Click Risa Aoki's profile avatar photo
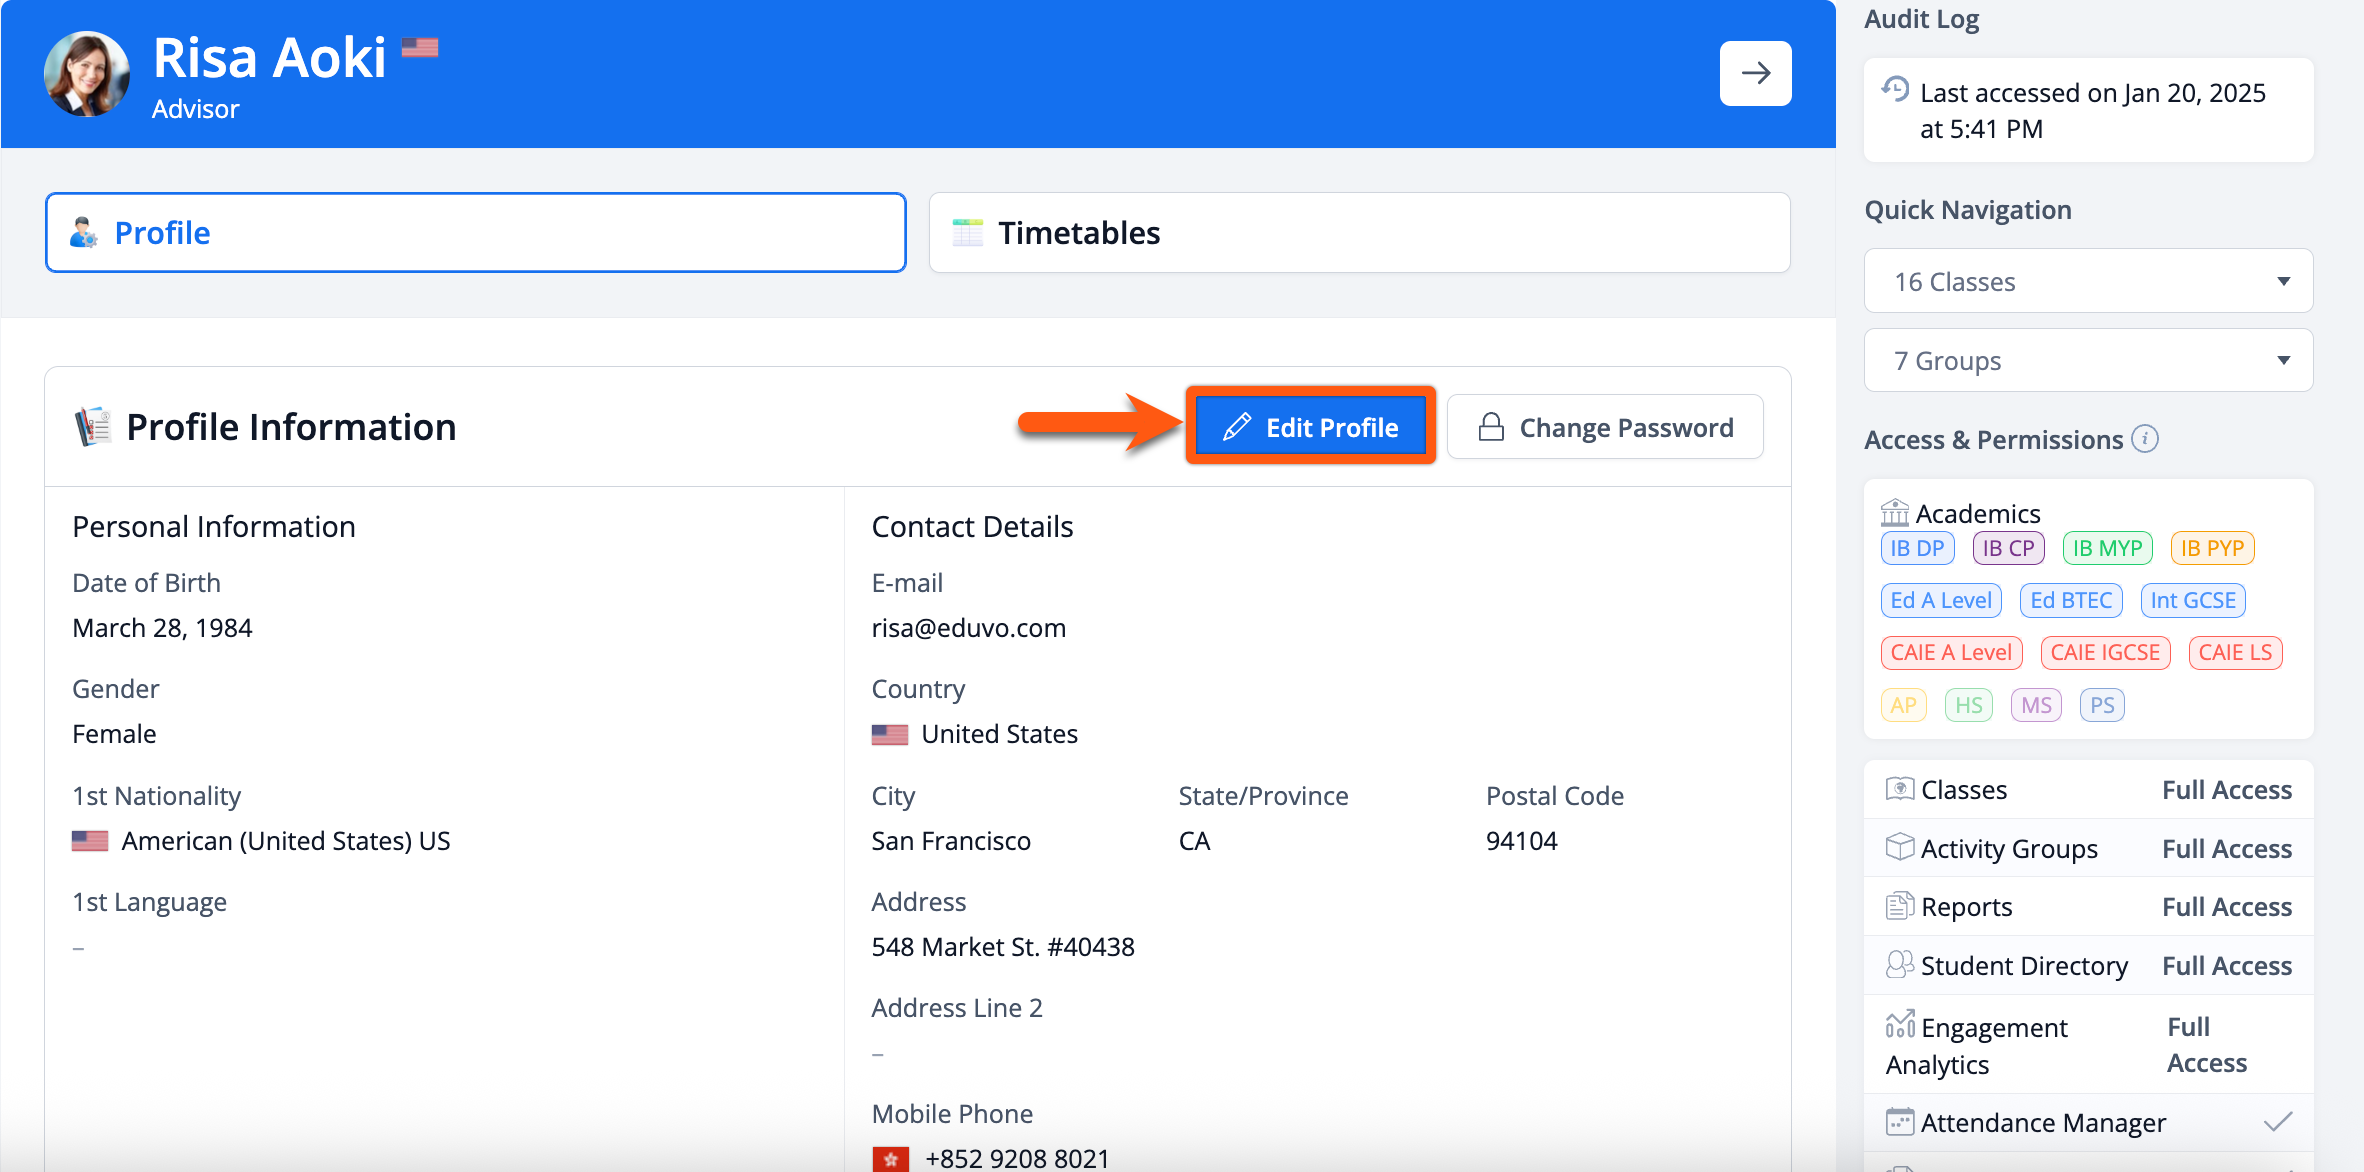Screen dimensions: 2364x1172 point(87,74)
